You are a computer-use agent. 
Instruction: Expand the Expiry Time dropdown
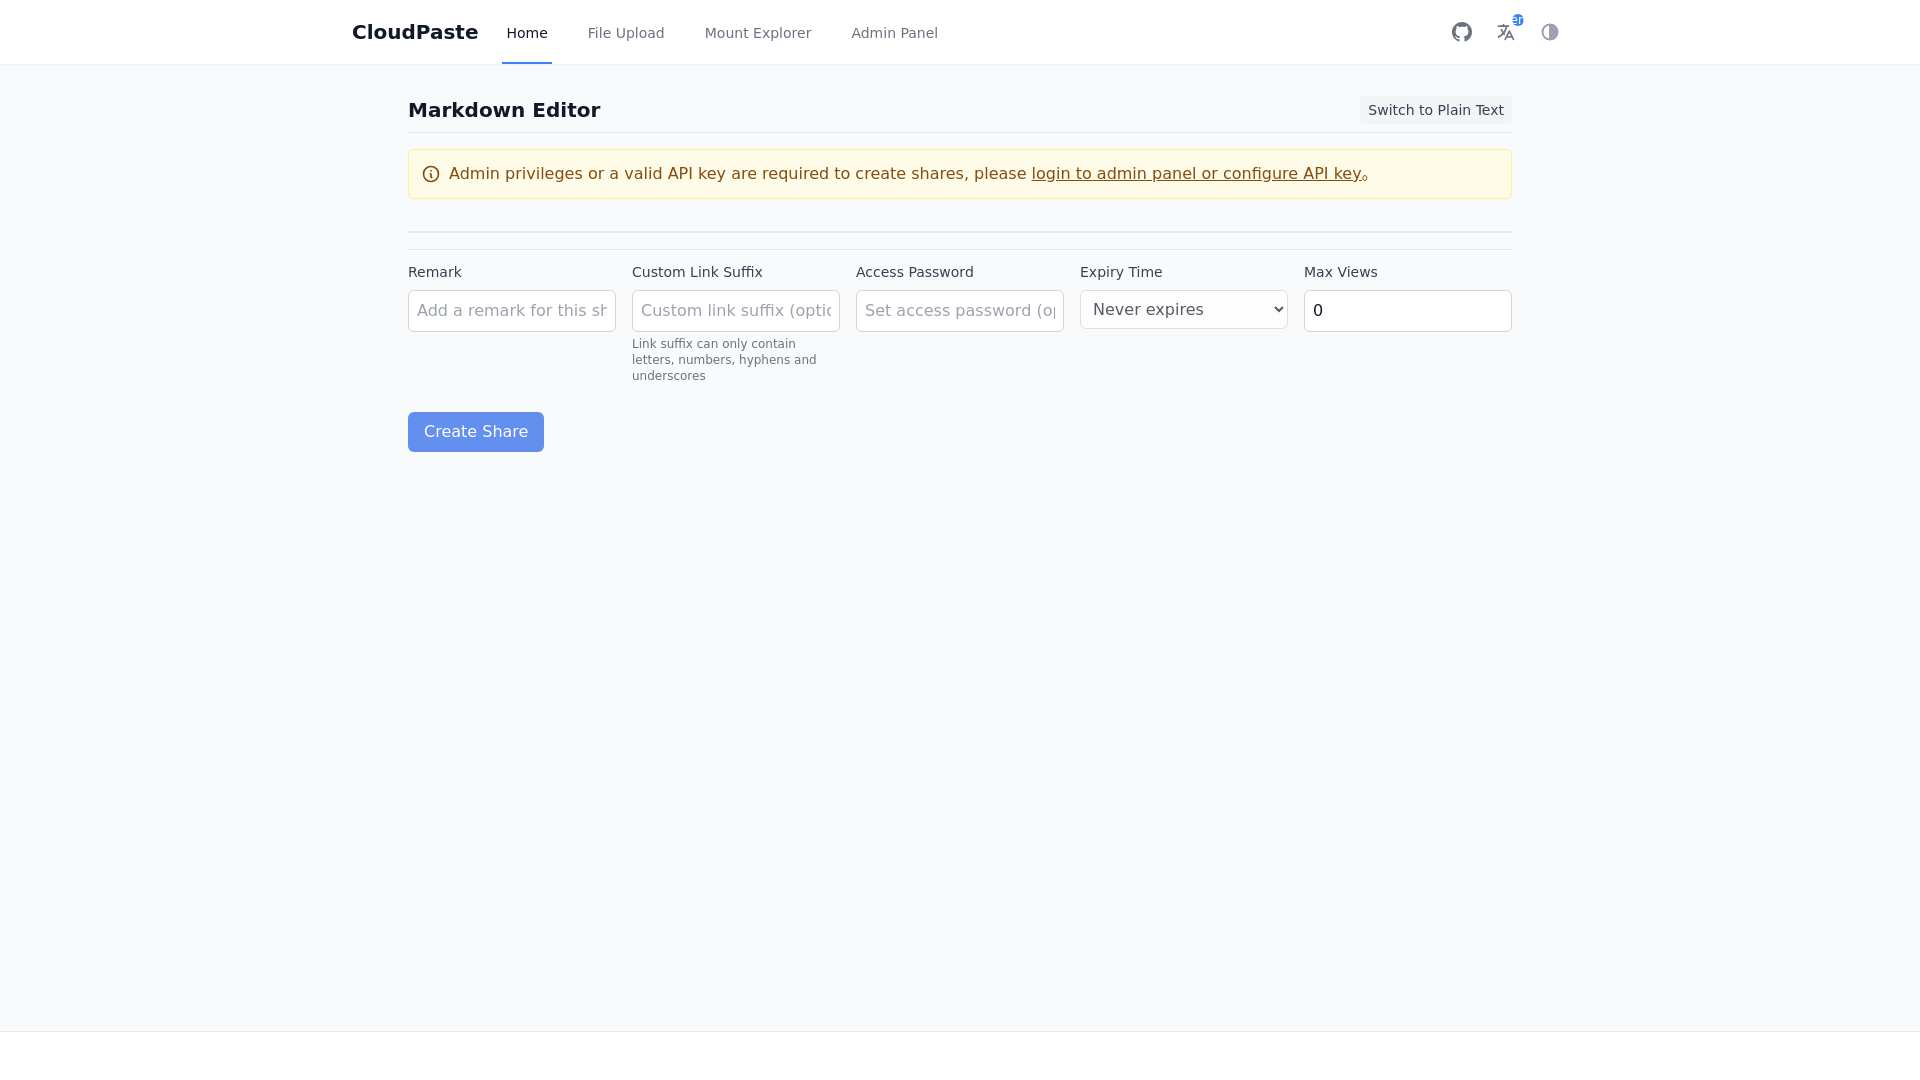point(1184,310)
